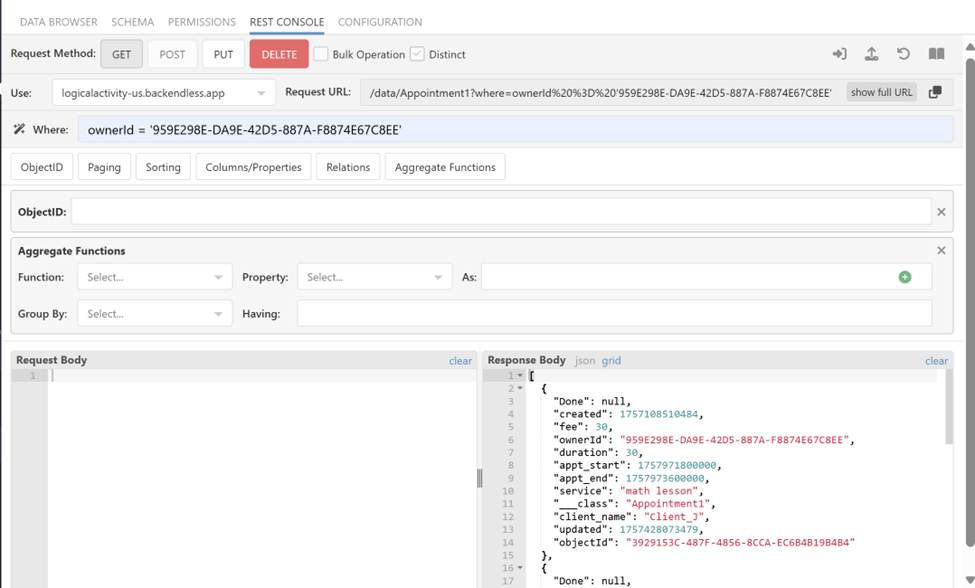Open the Group By select dropdown

click(x=155, y=314)
